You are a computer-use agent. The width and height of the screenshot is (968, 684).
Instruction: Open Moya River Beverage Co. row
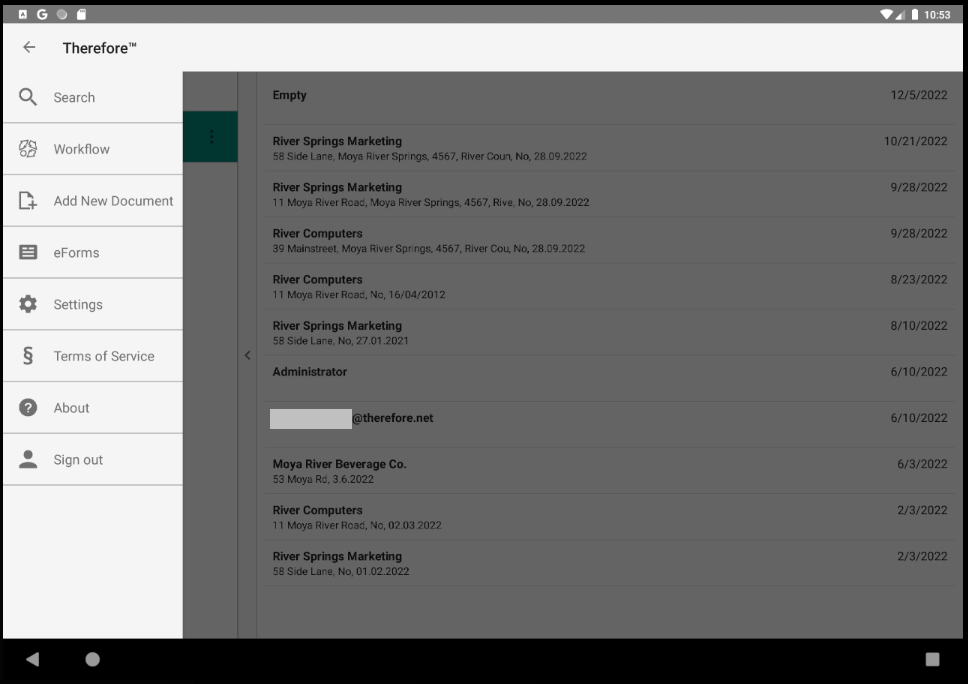(610, 471)
